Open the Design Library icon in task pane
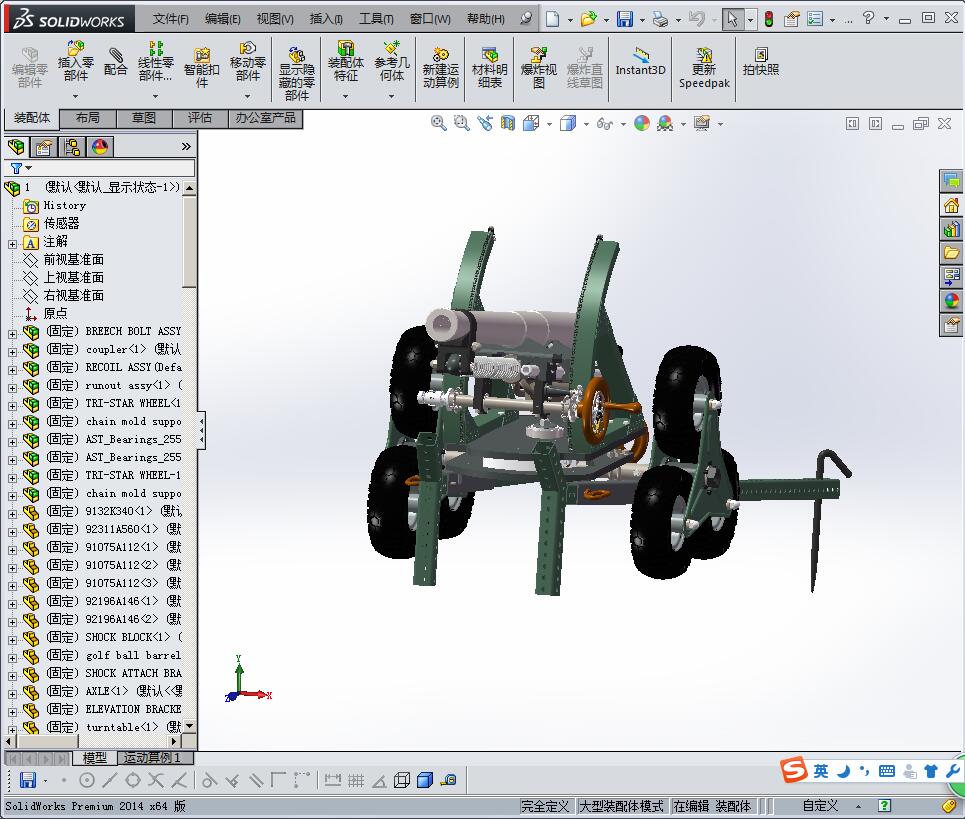The image size is (965, 819). 951,230
